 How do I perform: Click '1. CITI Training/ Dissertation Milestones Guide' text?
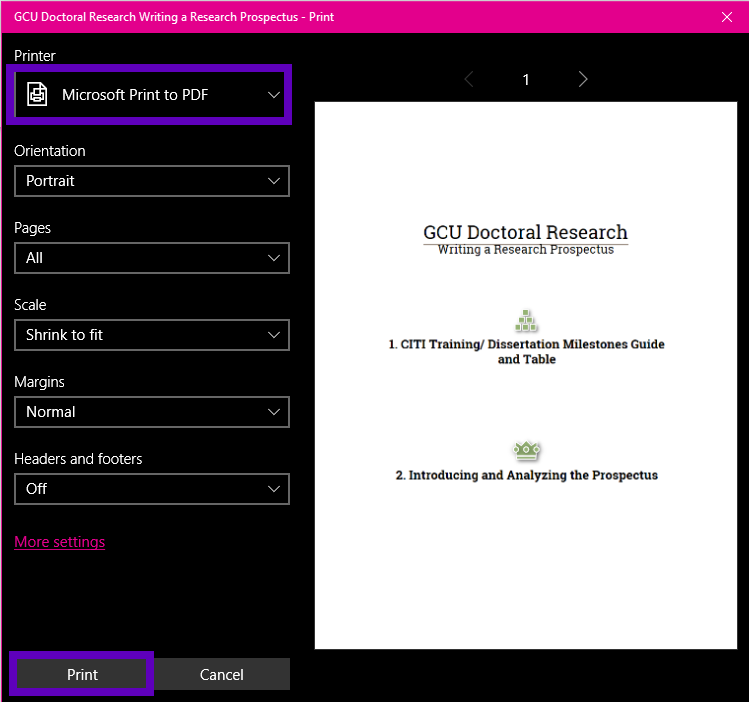pos(526,344)
